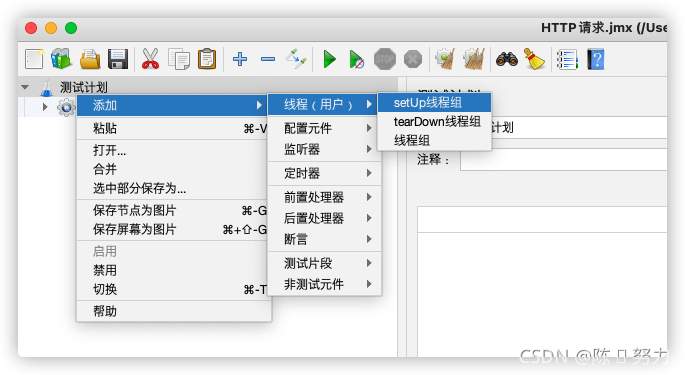Click the green window zoom button
This screenshot has height=375, width=685.
click(71, 28)
